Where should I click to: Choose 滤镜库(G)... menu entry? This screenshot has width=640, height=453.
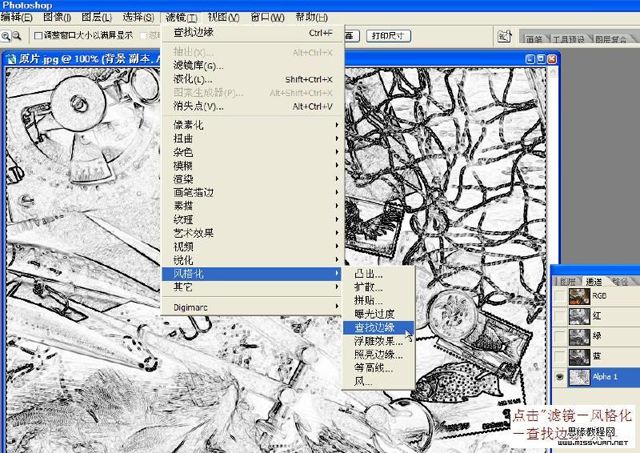pyautogui.click(x=253, y=66)
